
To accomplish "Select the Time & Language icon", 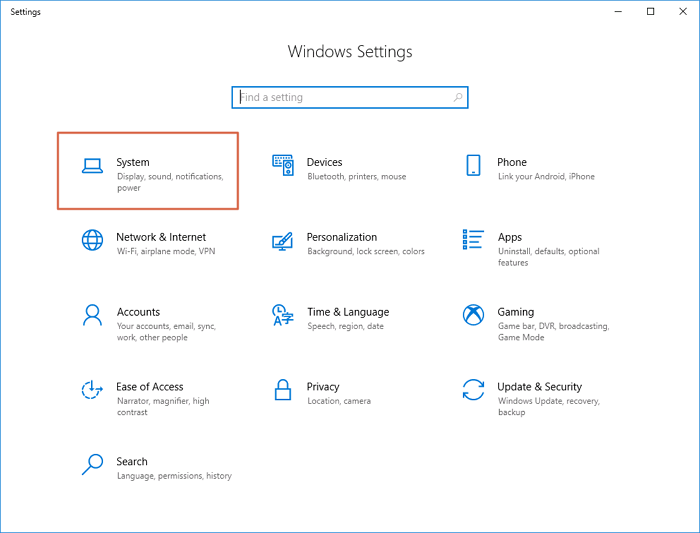I will 283,315.
